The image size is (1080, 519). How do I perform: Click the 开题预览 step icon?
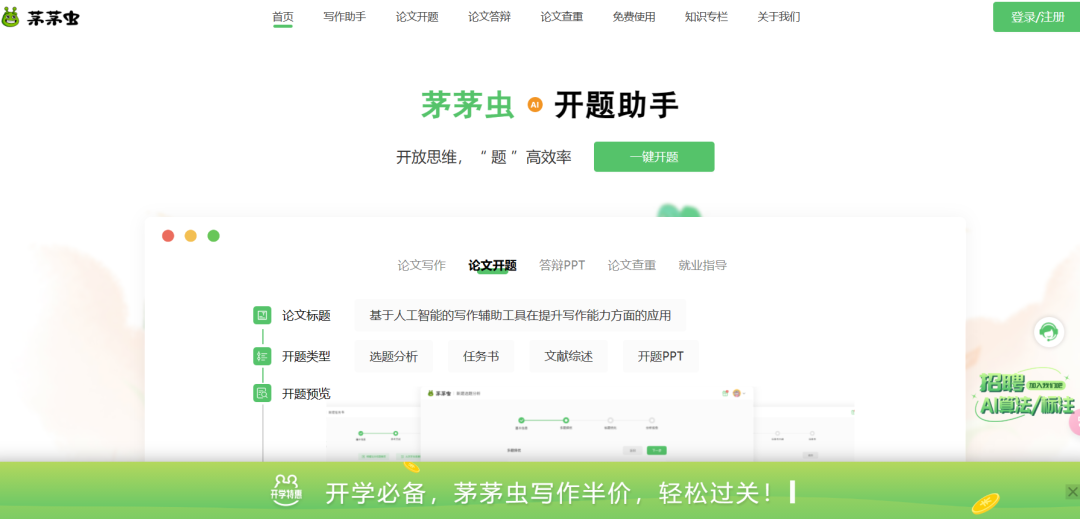(262, 393)
